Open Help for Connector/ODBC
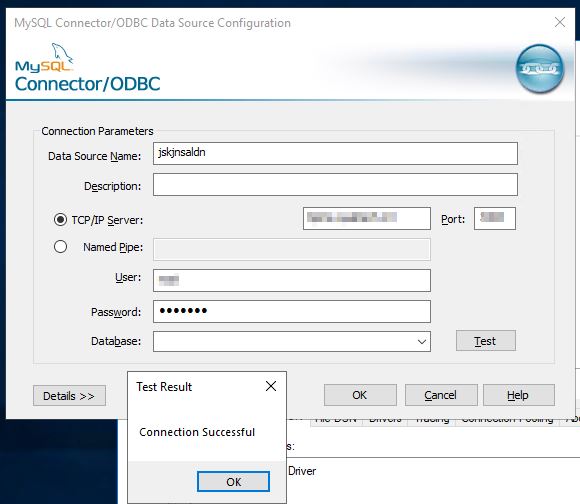Screen dimensions: 580x504 519,395
